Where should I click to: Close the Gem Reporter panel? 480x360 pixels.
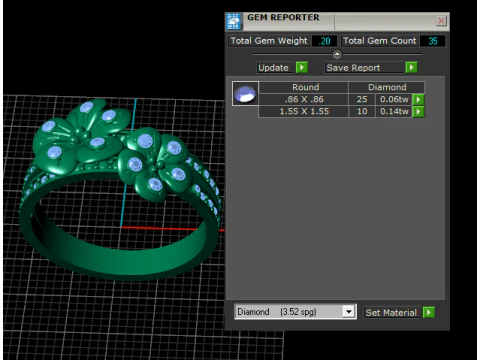(441, 21)
